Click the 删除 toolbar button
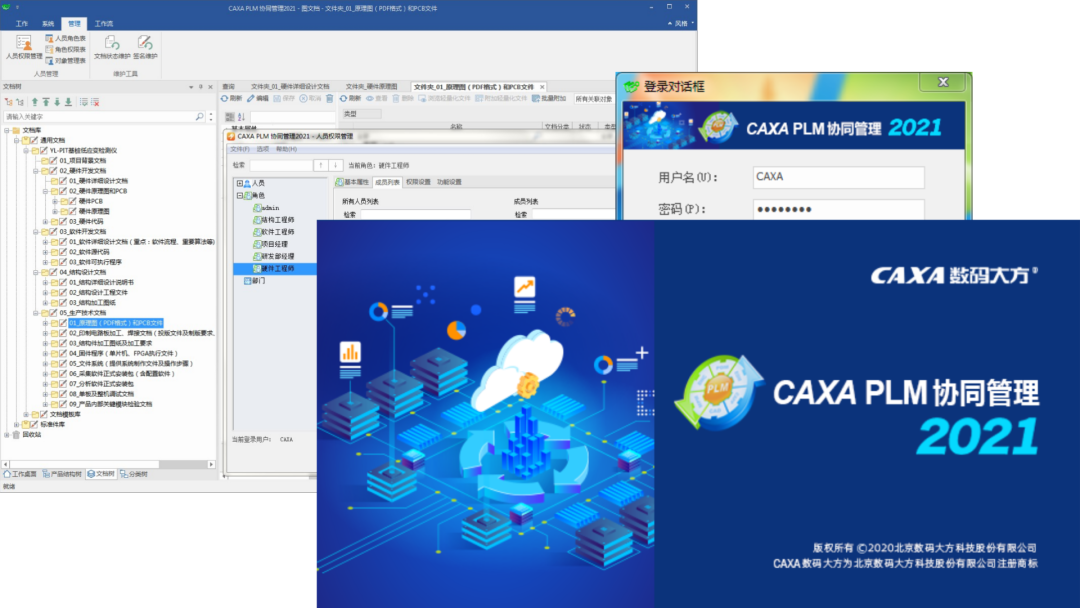The image size is (1080, 608). pyautogui.click(x=404, y=98)
